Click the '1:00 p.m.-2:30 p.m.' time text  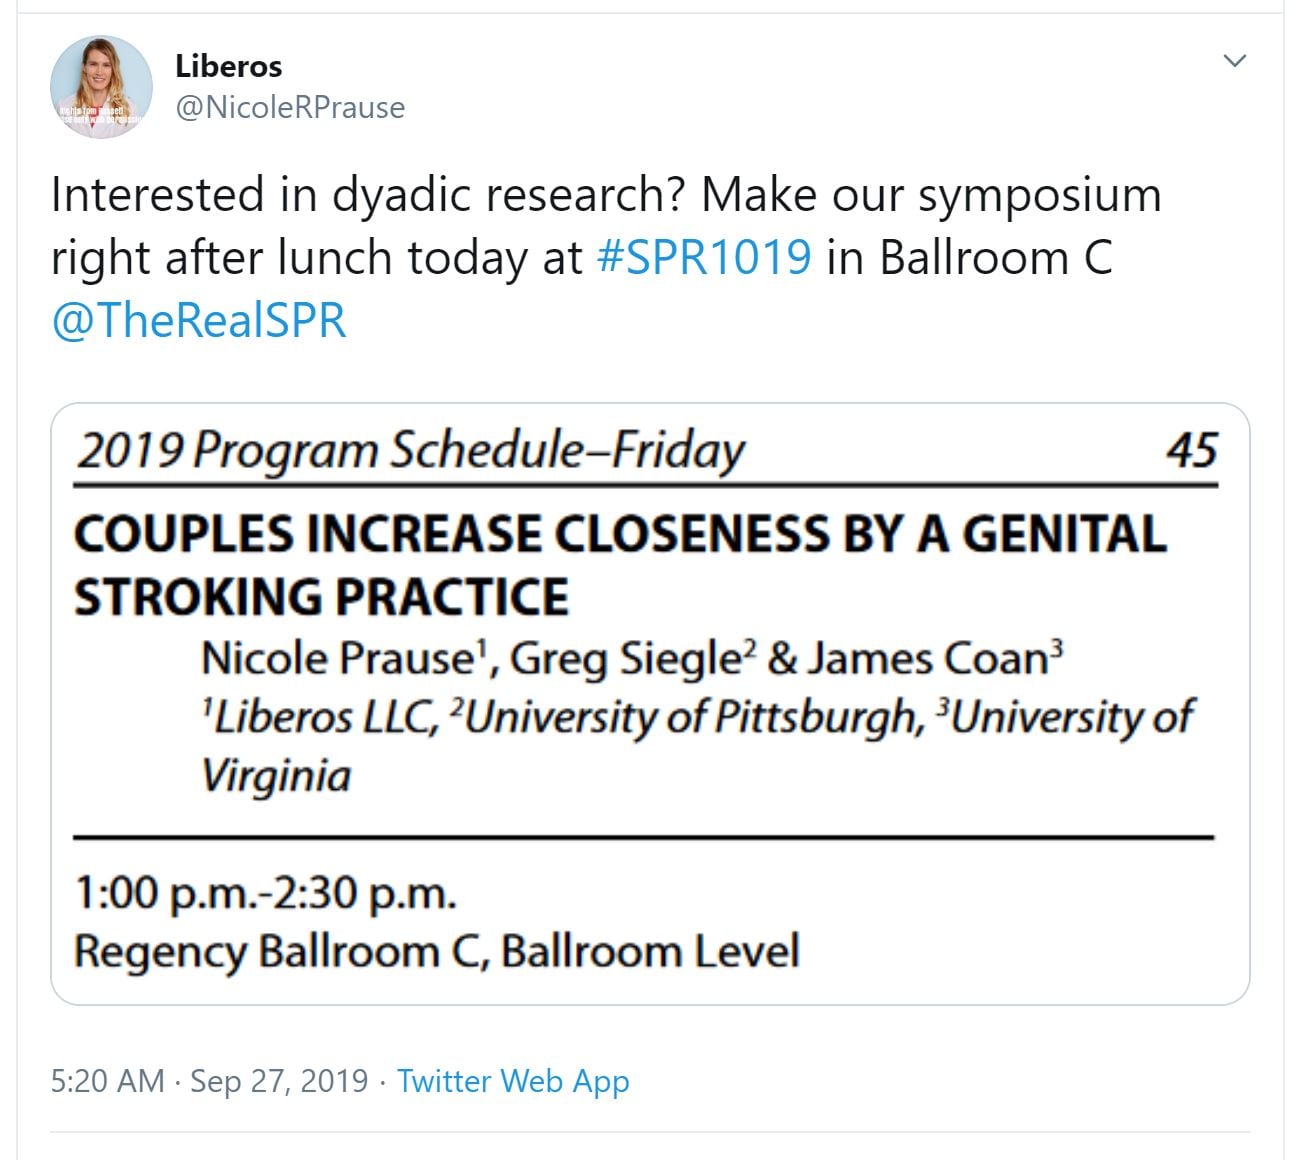(x=266, y=891)
